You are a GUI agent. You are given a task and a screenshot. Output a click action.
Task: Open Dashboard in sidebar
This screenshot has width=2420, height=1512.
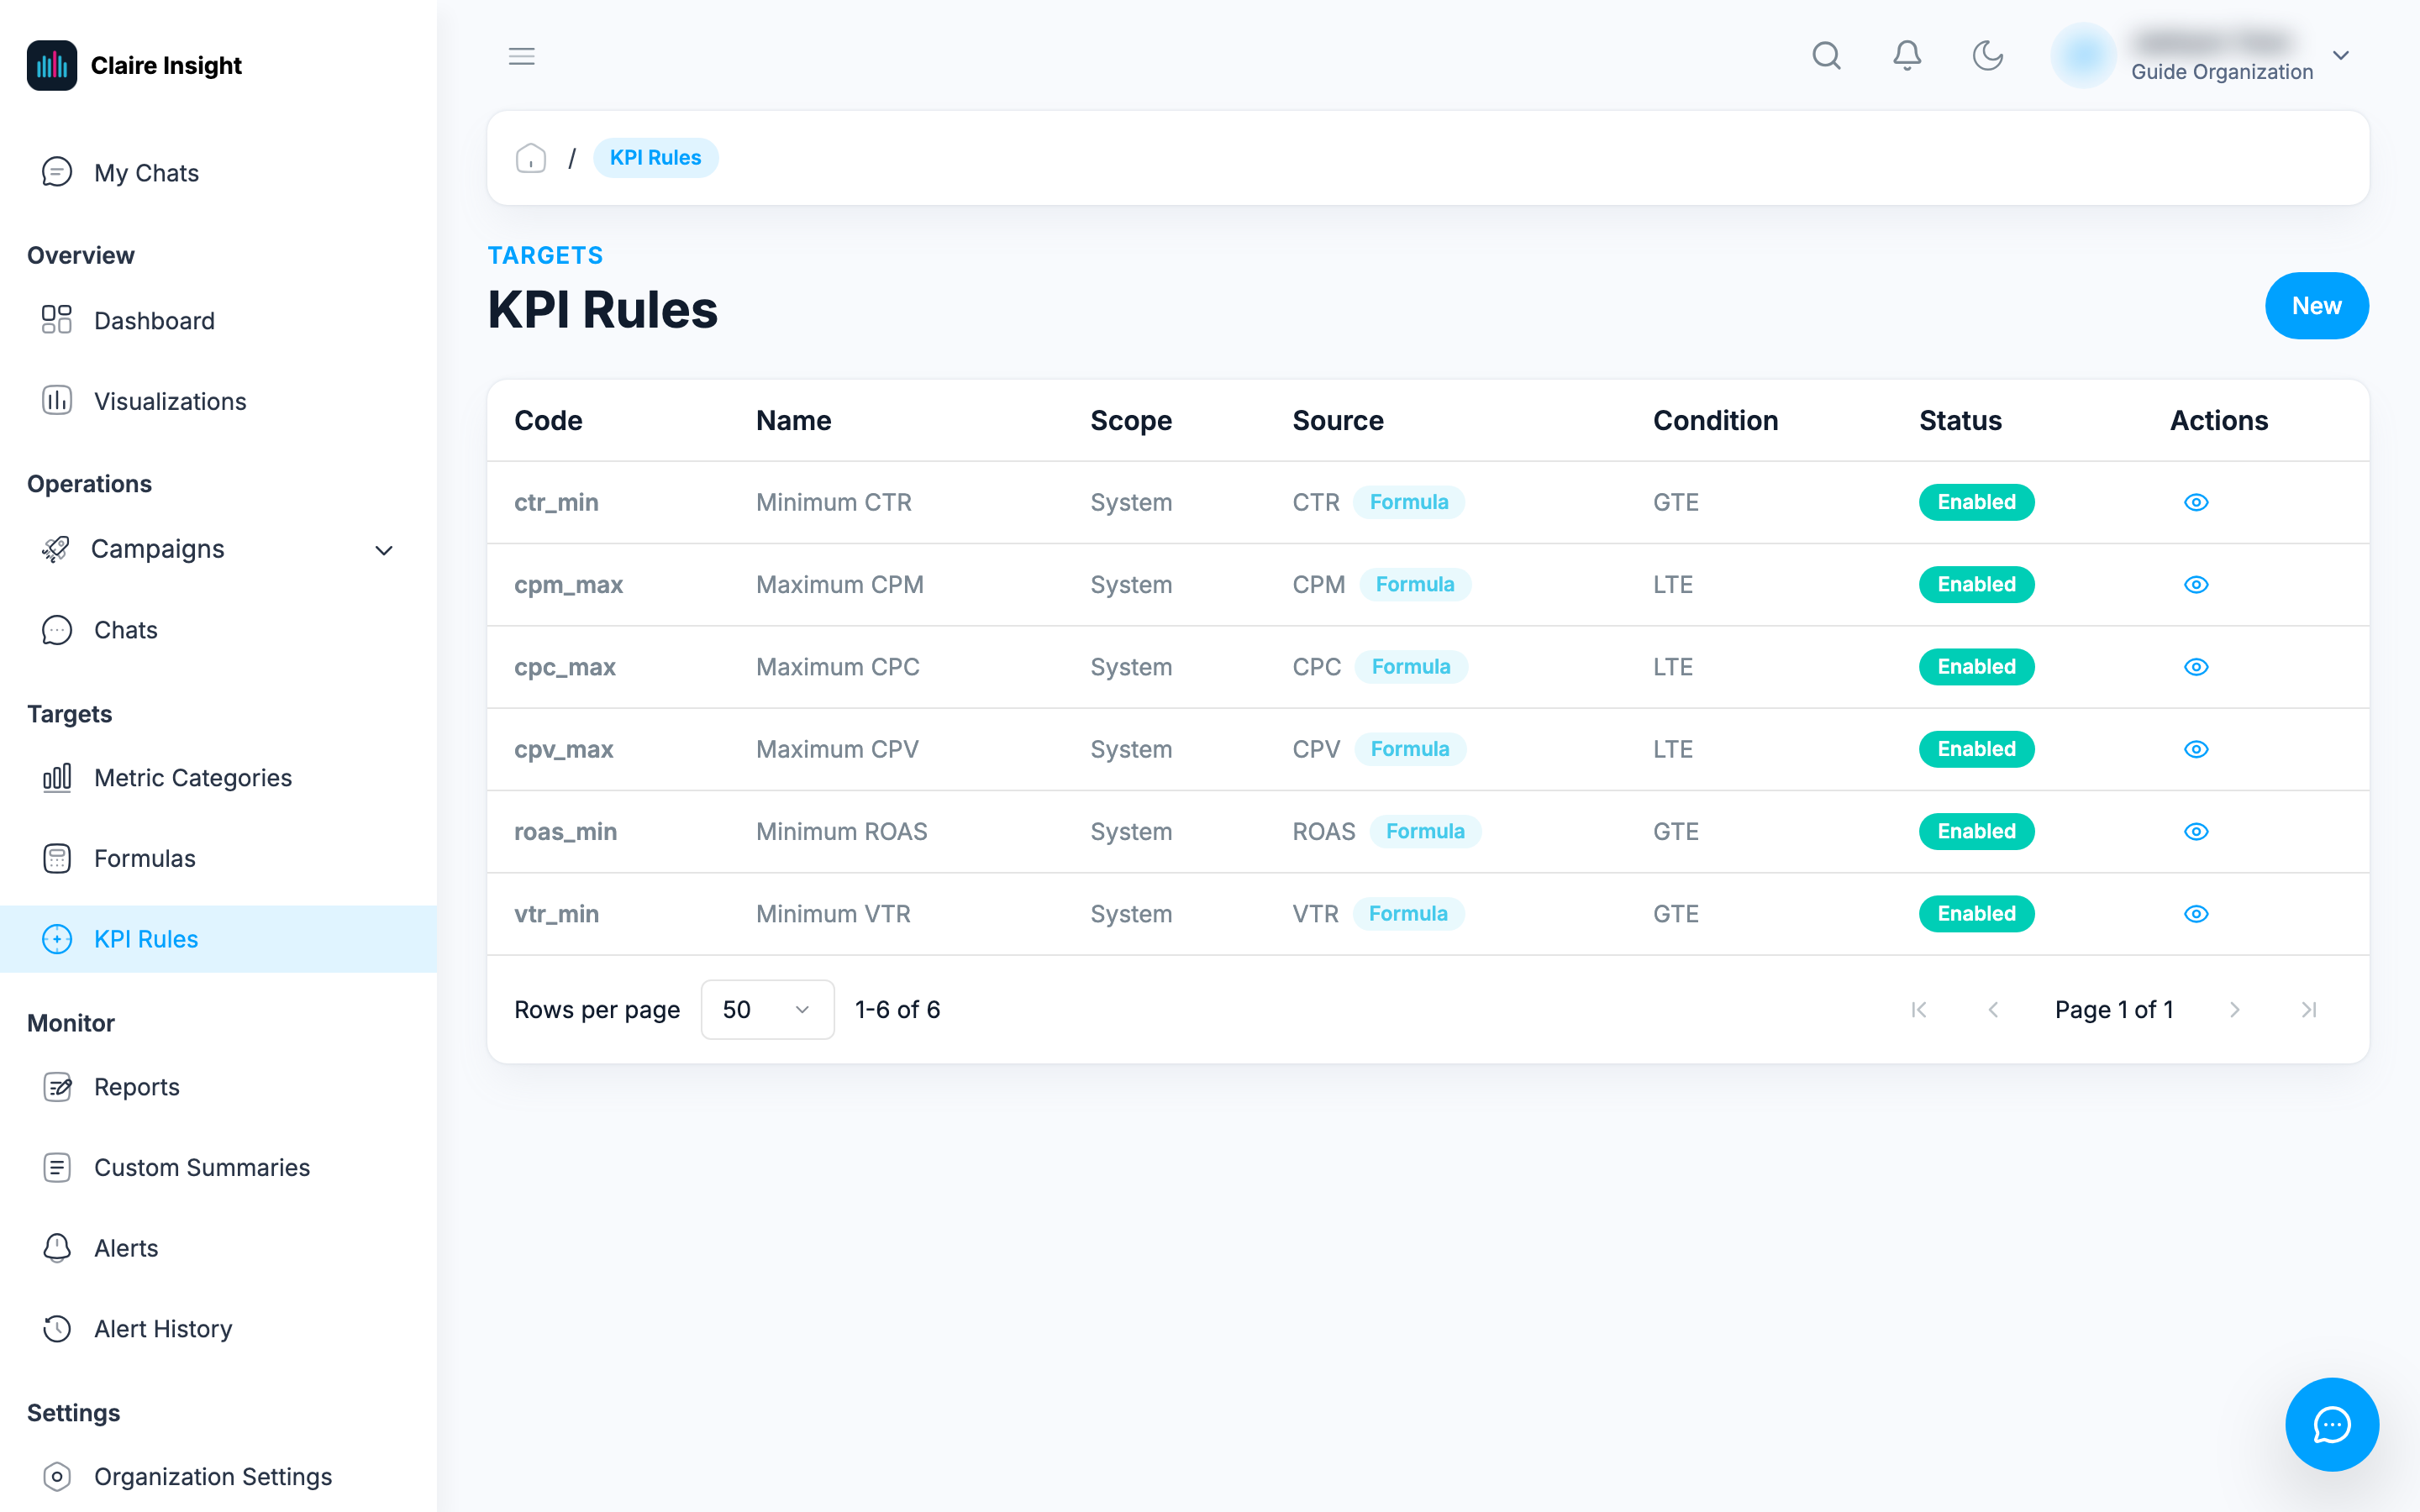[218, 321]
